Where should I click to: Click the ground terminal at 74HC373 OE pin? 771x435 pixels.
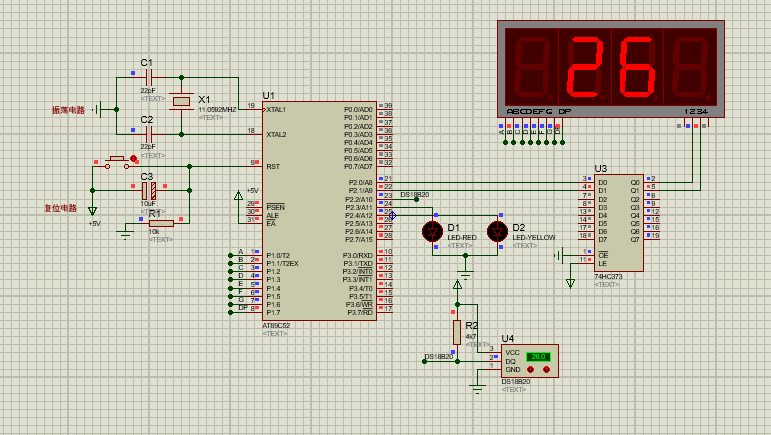pos(558,255)
